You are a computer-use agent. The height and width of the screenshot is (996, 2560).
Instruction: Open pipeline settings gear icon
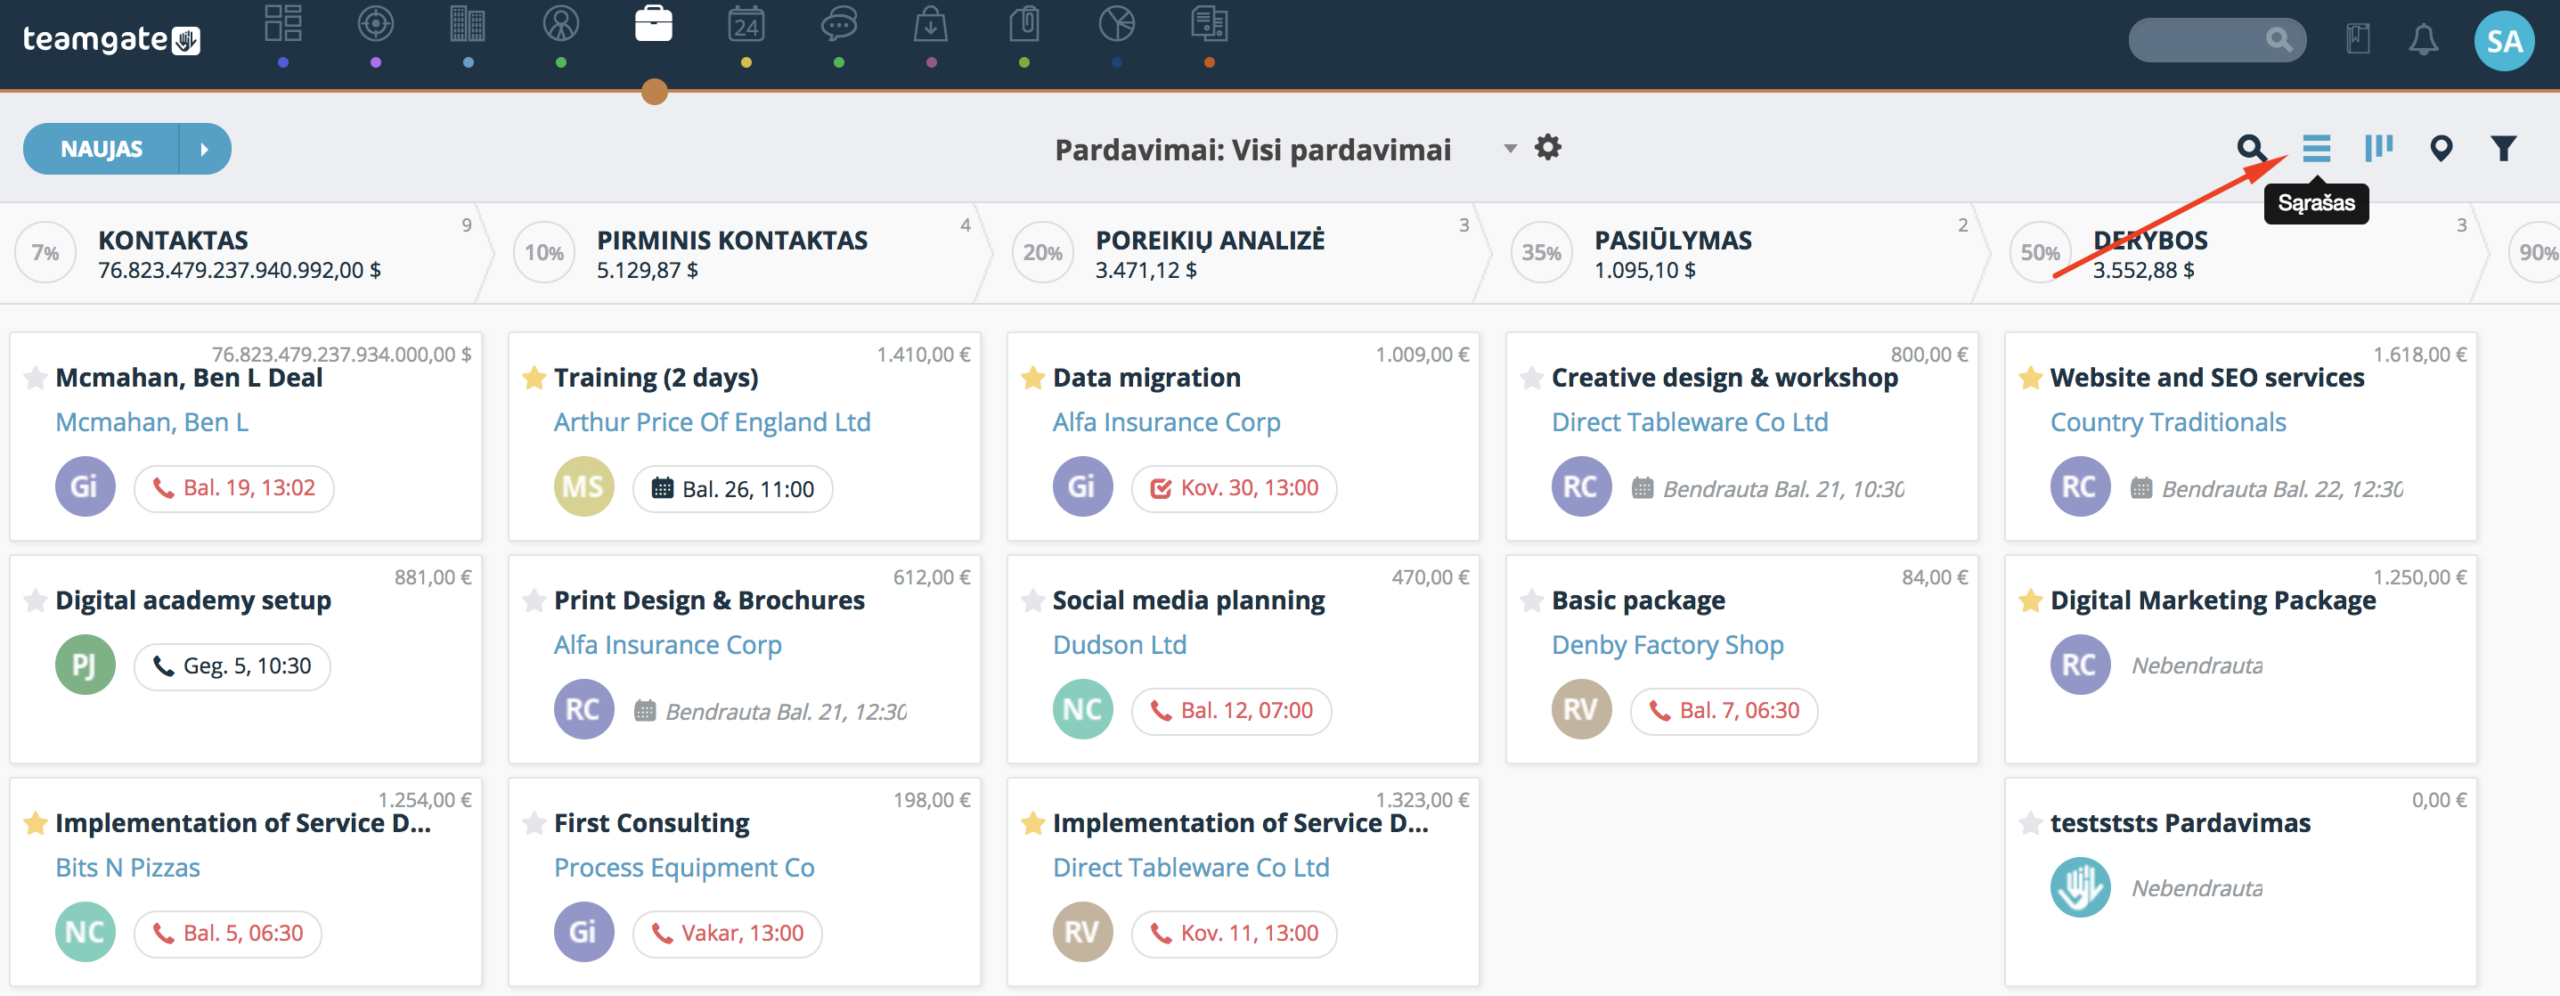point(1548,147)
